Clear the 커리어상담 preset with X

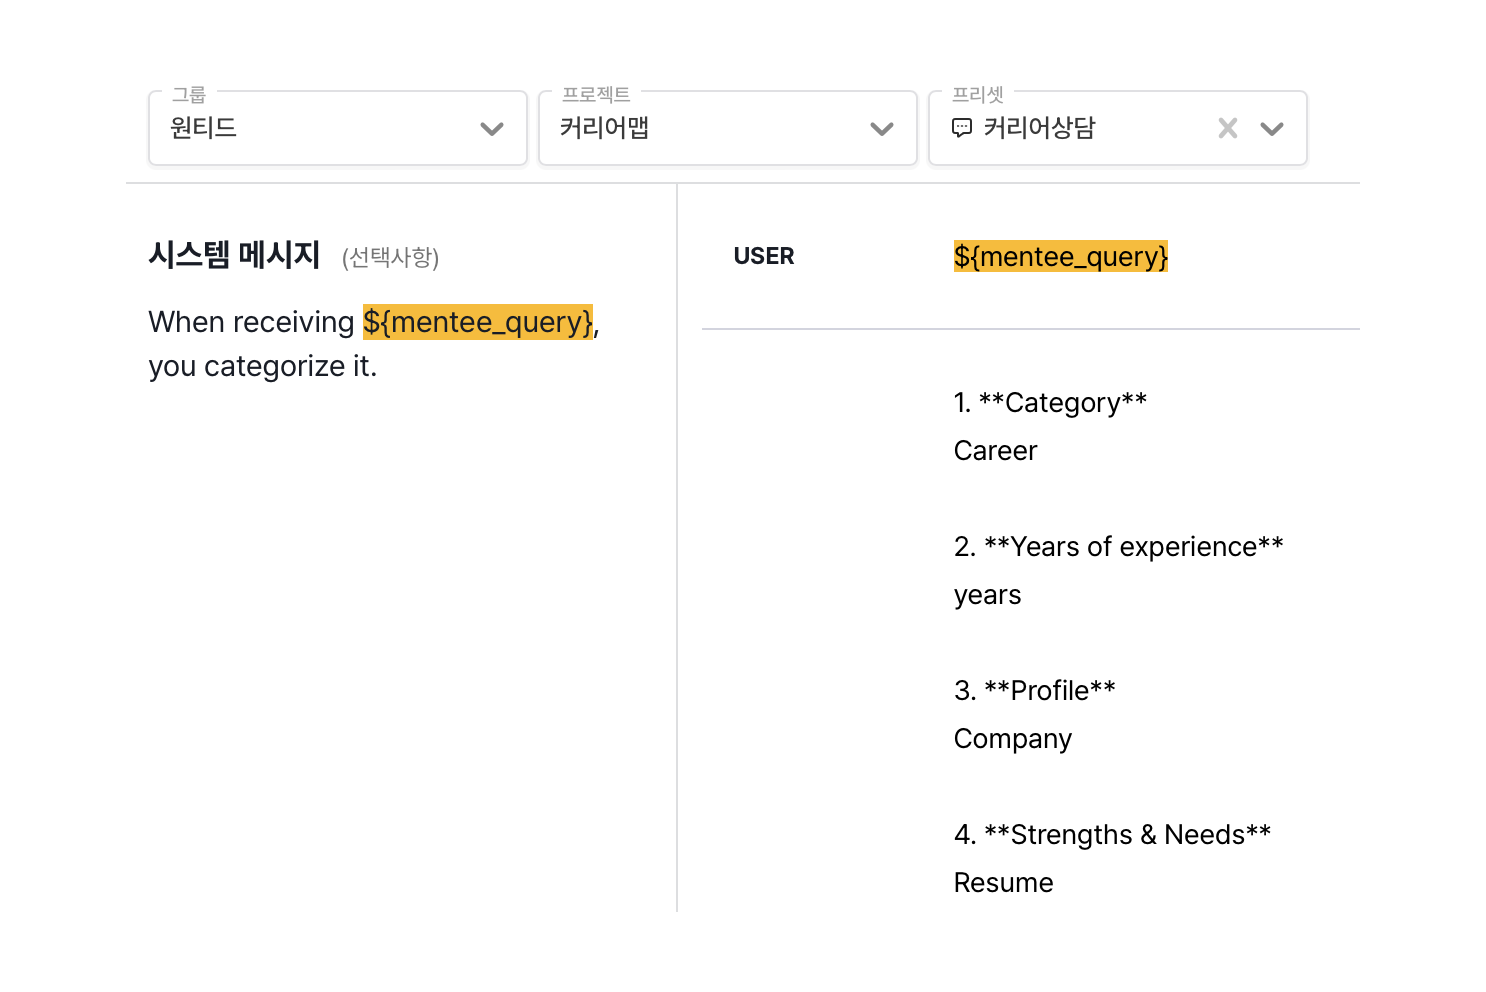(1228, 128)
